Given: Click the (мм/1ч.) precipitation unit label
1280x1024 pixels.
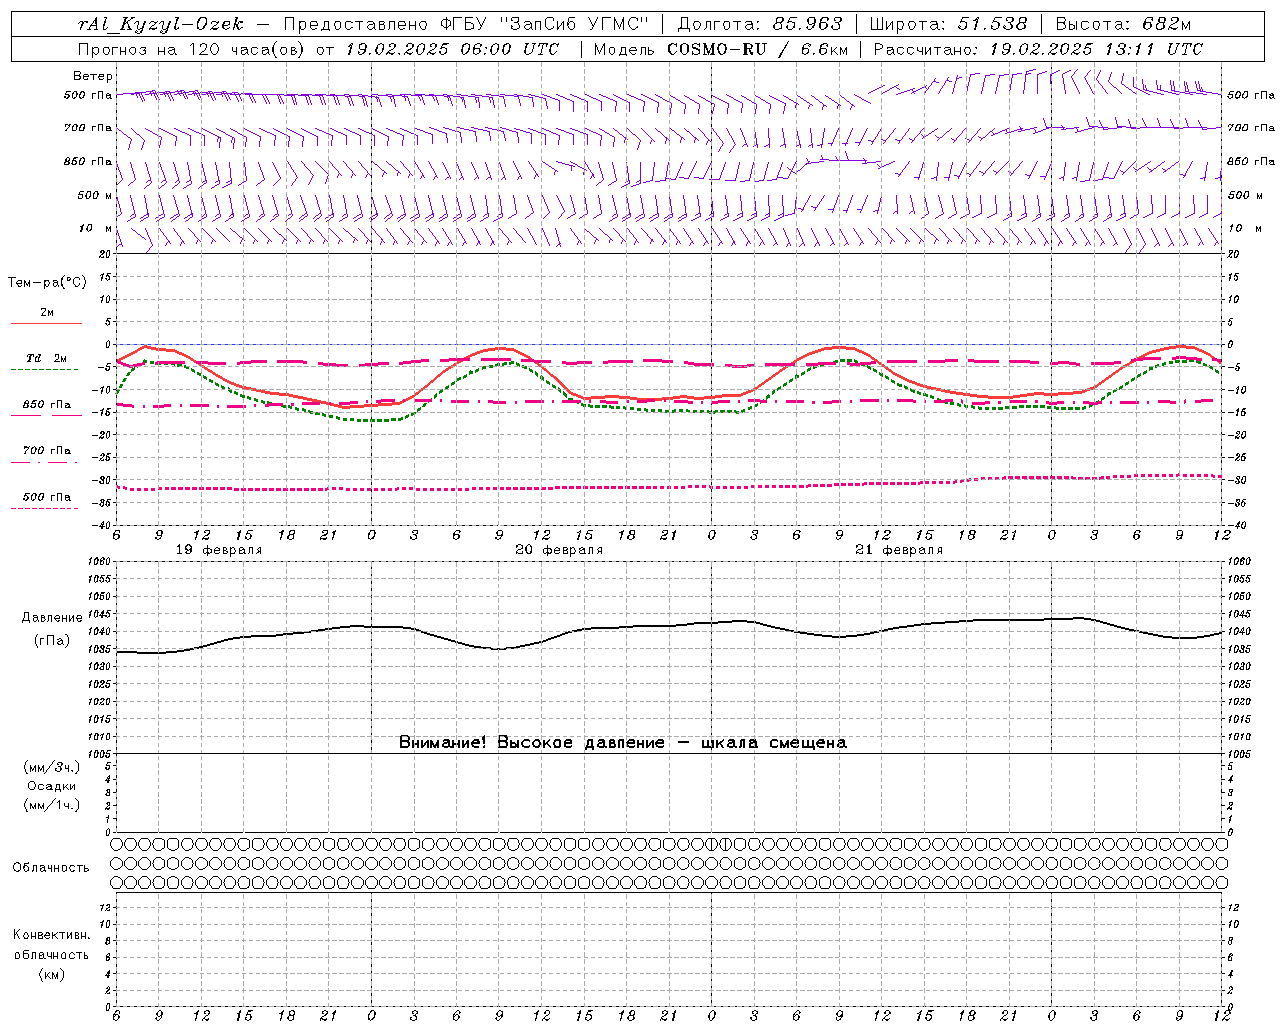Looking at the screenshot, I should (52, 805).
